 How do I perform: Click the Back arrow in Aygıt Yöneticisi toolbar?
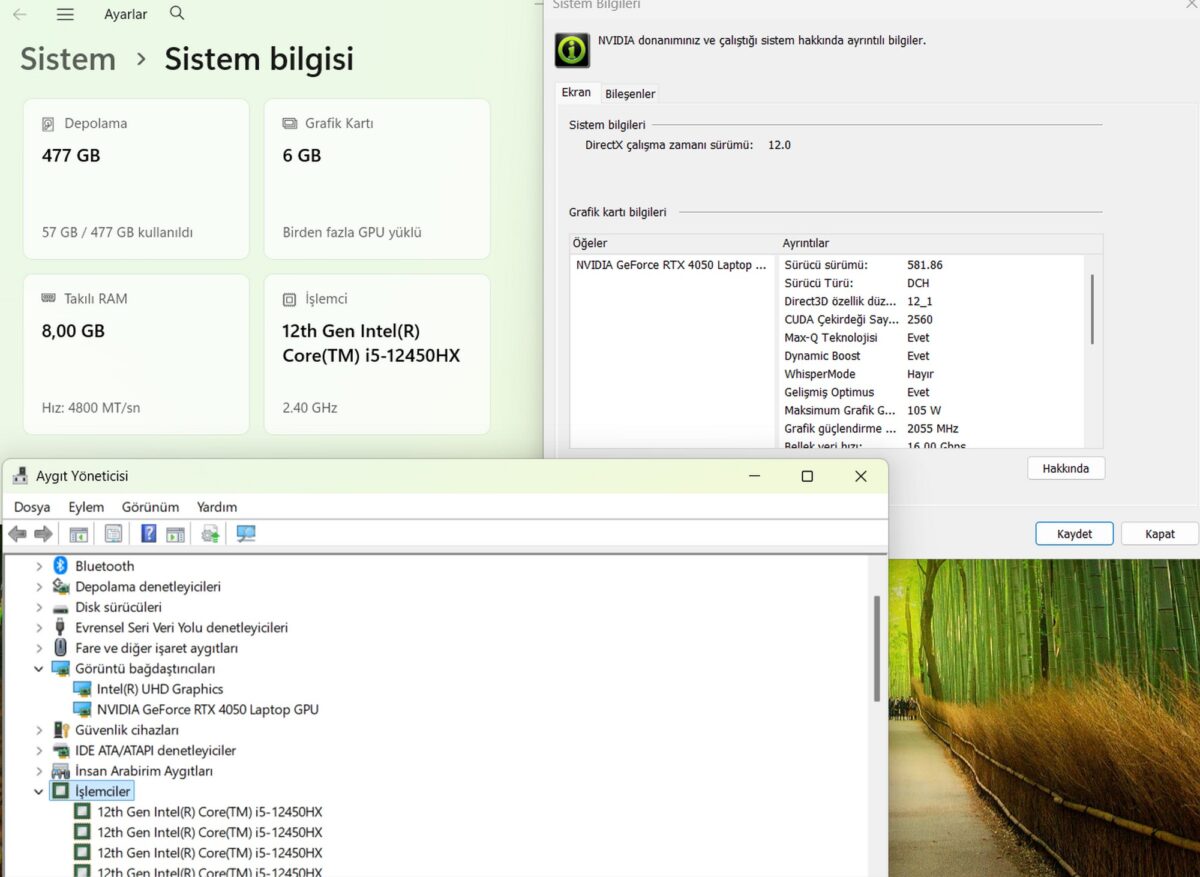[17, 534]
